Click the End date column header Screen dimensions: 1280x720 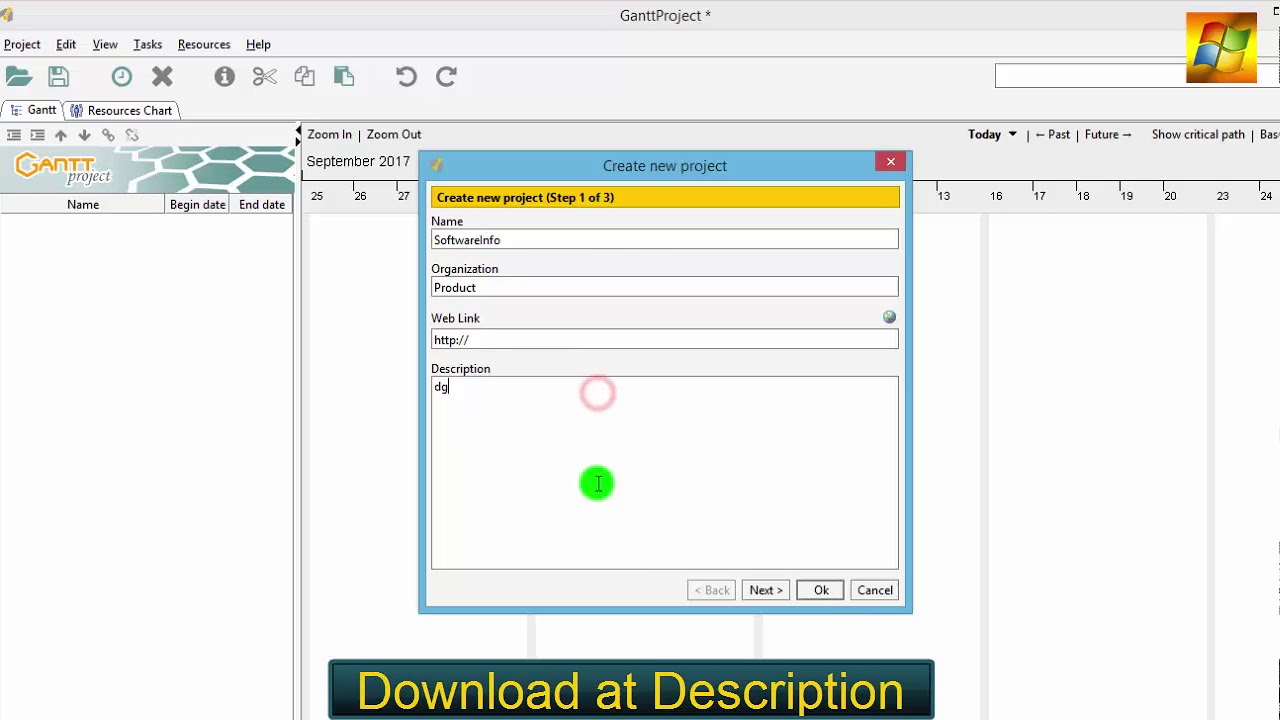262,204
